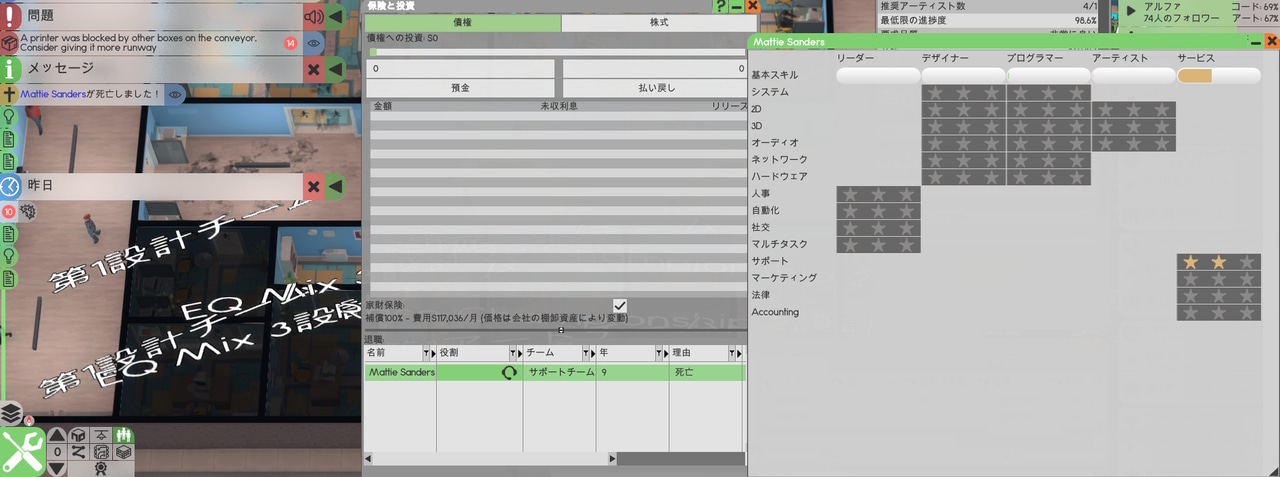Click the cross icon beside death message
1280x477 pixels.
9,94
